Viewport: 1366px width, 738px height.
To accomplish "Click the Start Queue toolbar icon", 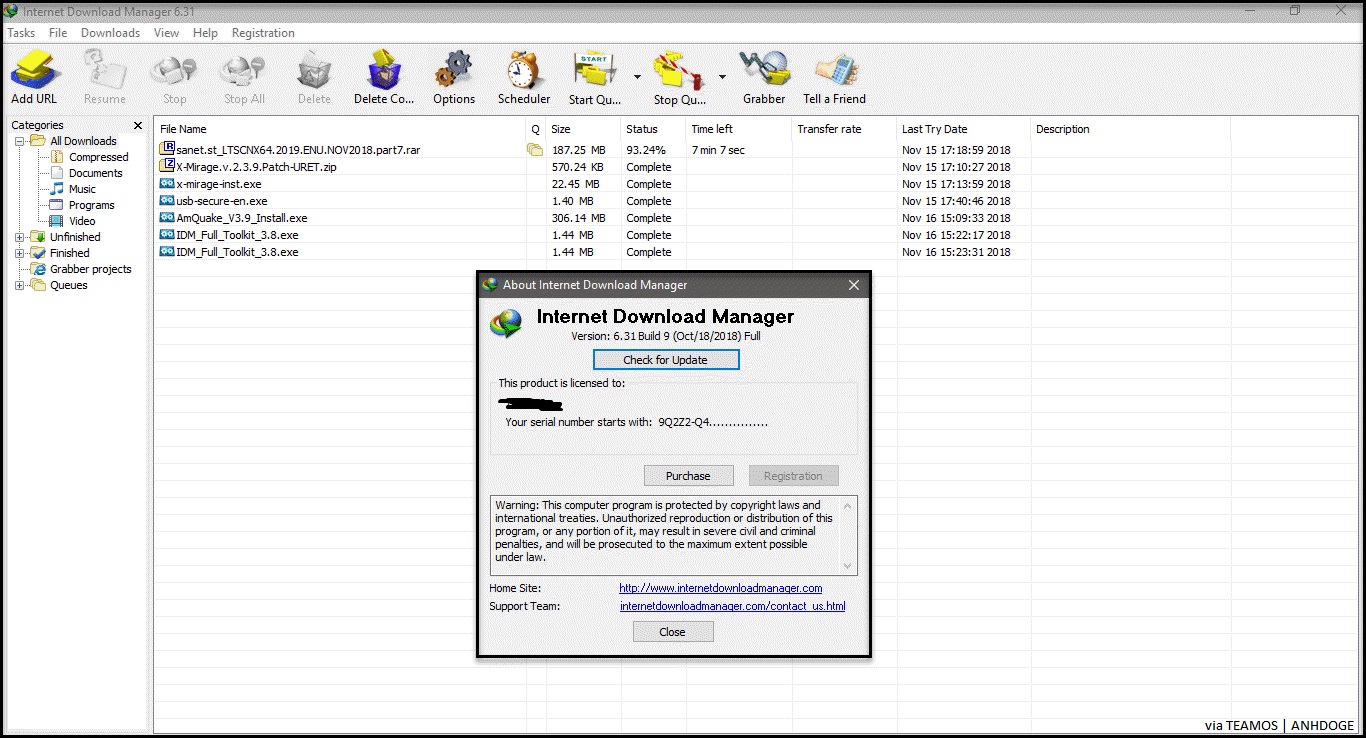I will (x=594, y=69).
